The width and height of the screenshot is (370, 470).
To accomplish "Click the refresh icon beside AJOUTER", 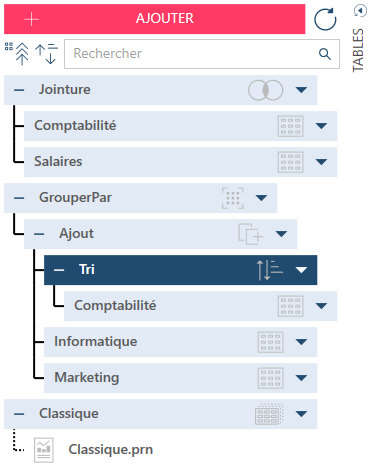I will [325, 19].
